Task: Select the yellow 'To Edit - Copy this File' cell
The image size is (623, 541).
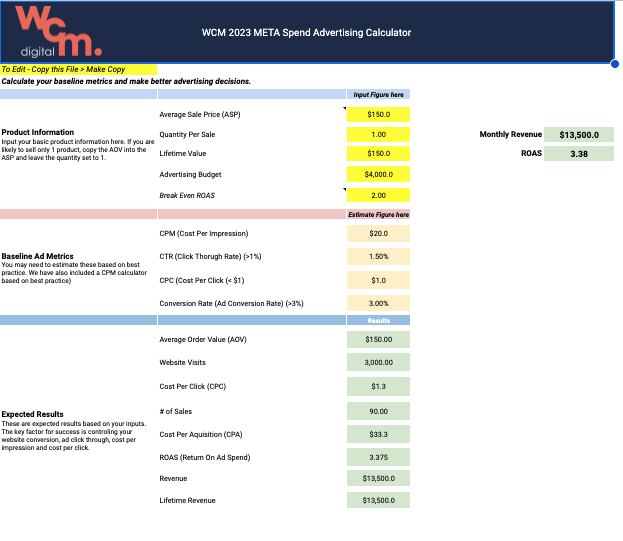Action: (x=79, y=70)
